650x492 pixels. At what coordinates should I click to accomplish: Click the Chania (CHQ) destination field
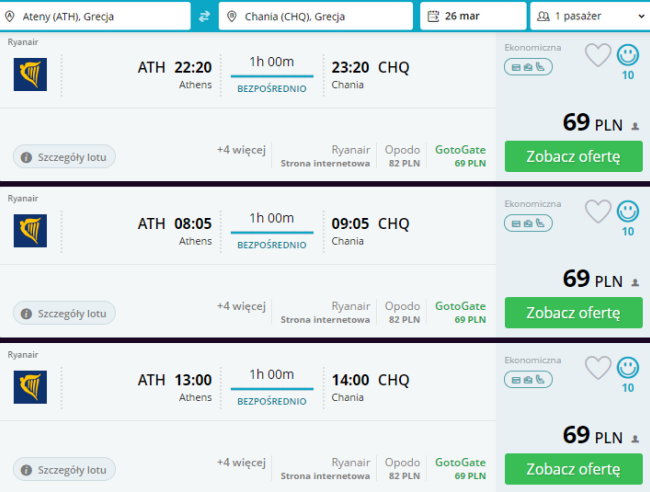[x=316, y=16]
